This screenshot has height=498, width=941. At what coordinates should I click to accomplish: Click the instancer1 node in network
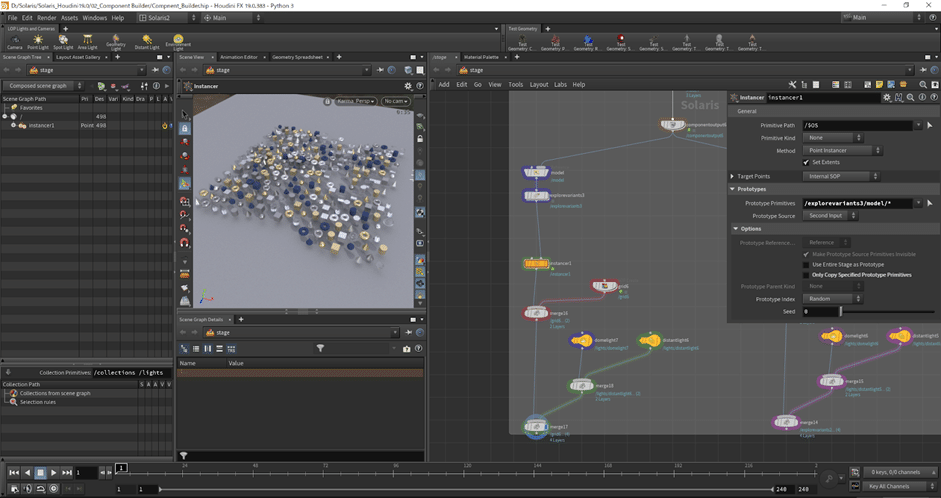coord(537,264)
